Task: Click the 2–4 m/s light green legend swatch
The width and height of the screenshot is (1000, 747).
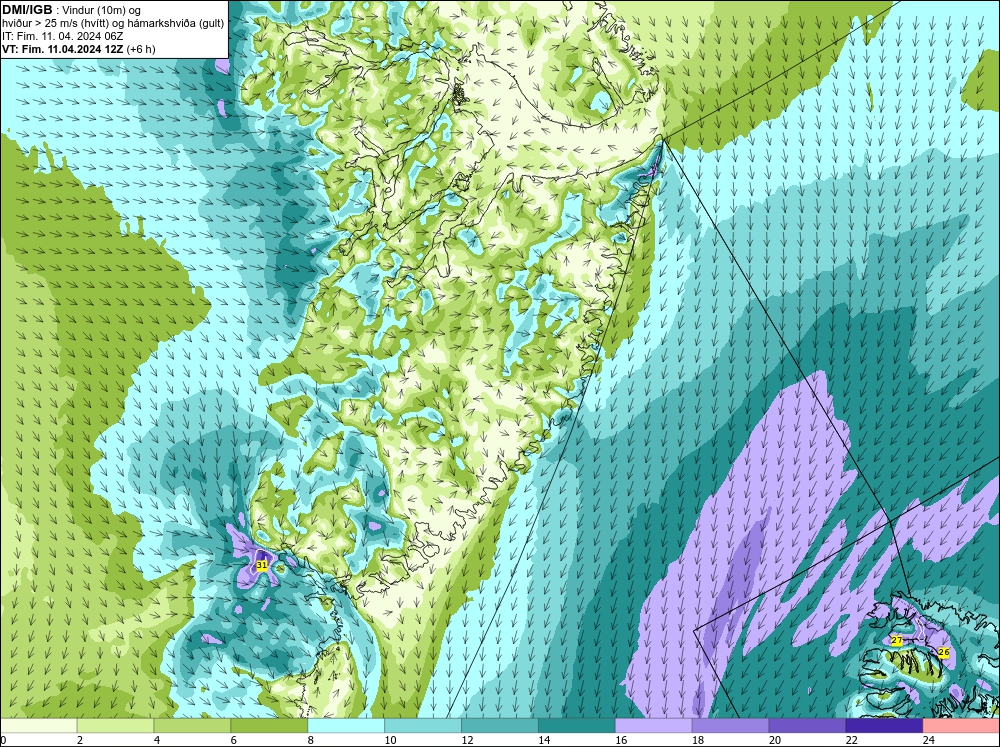Action: [x=115, y=726]
